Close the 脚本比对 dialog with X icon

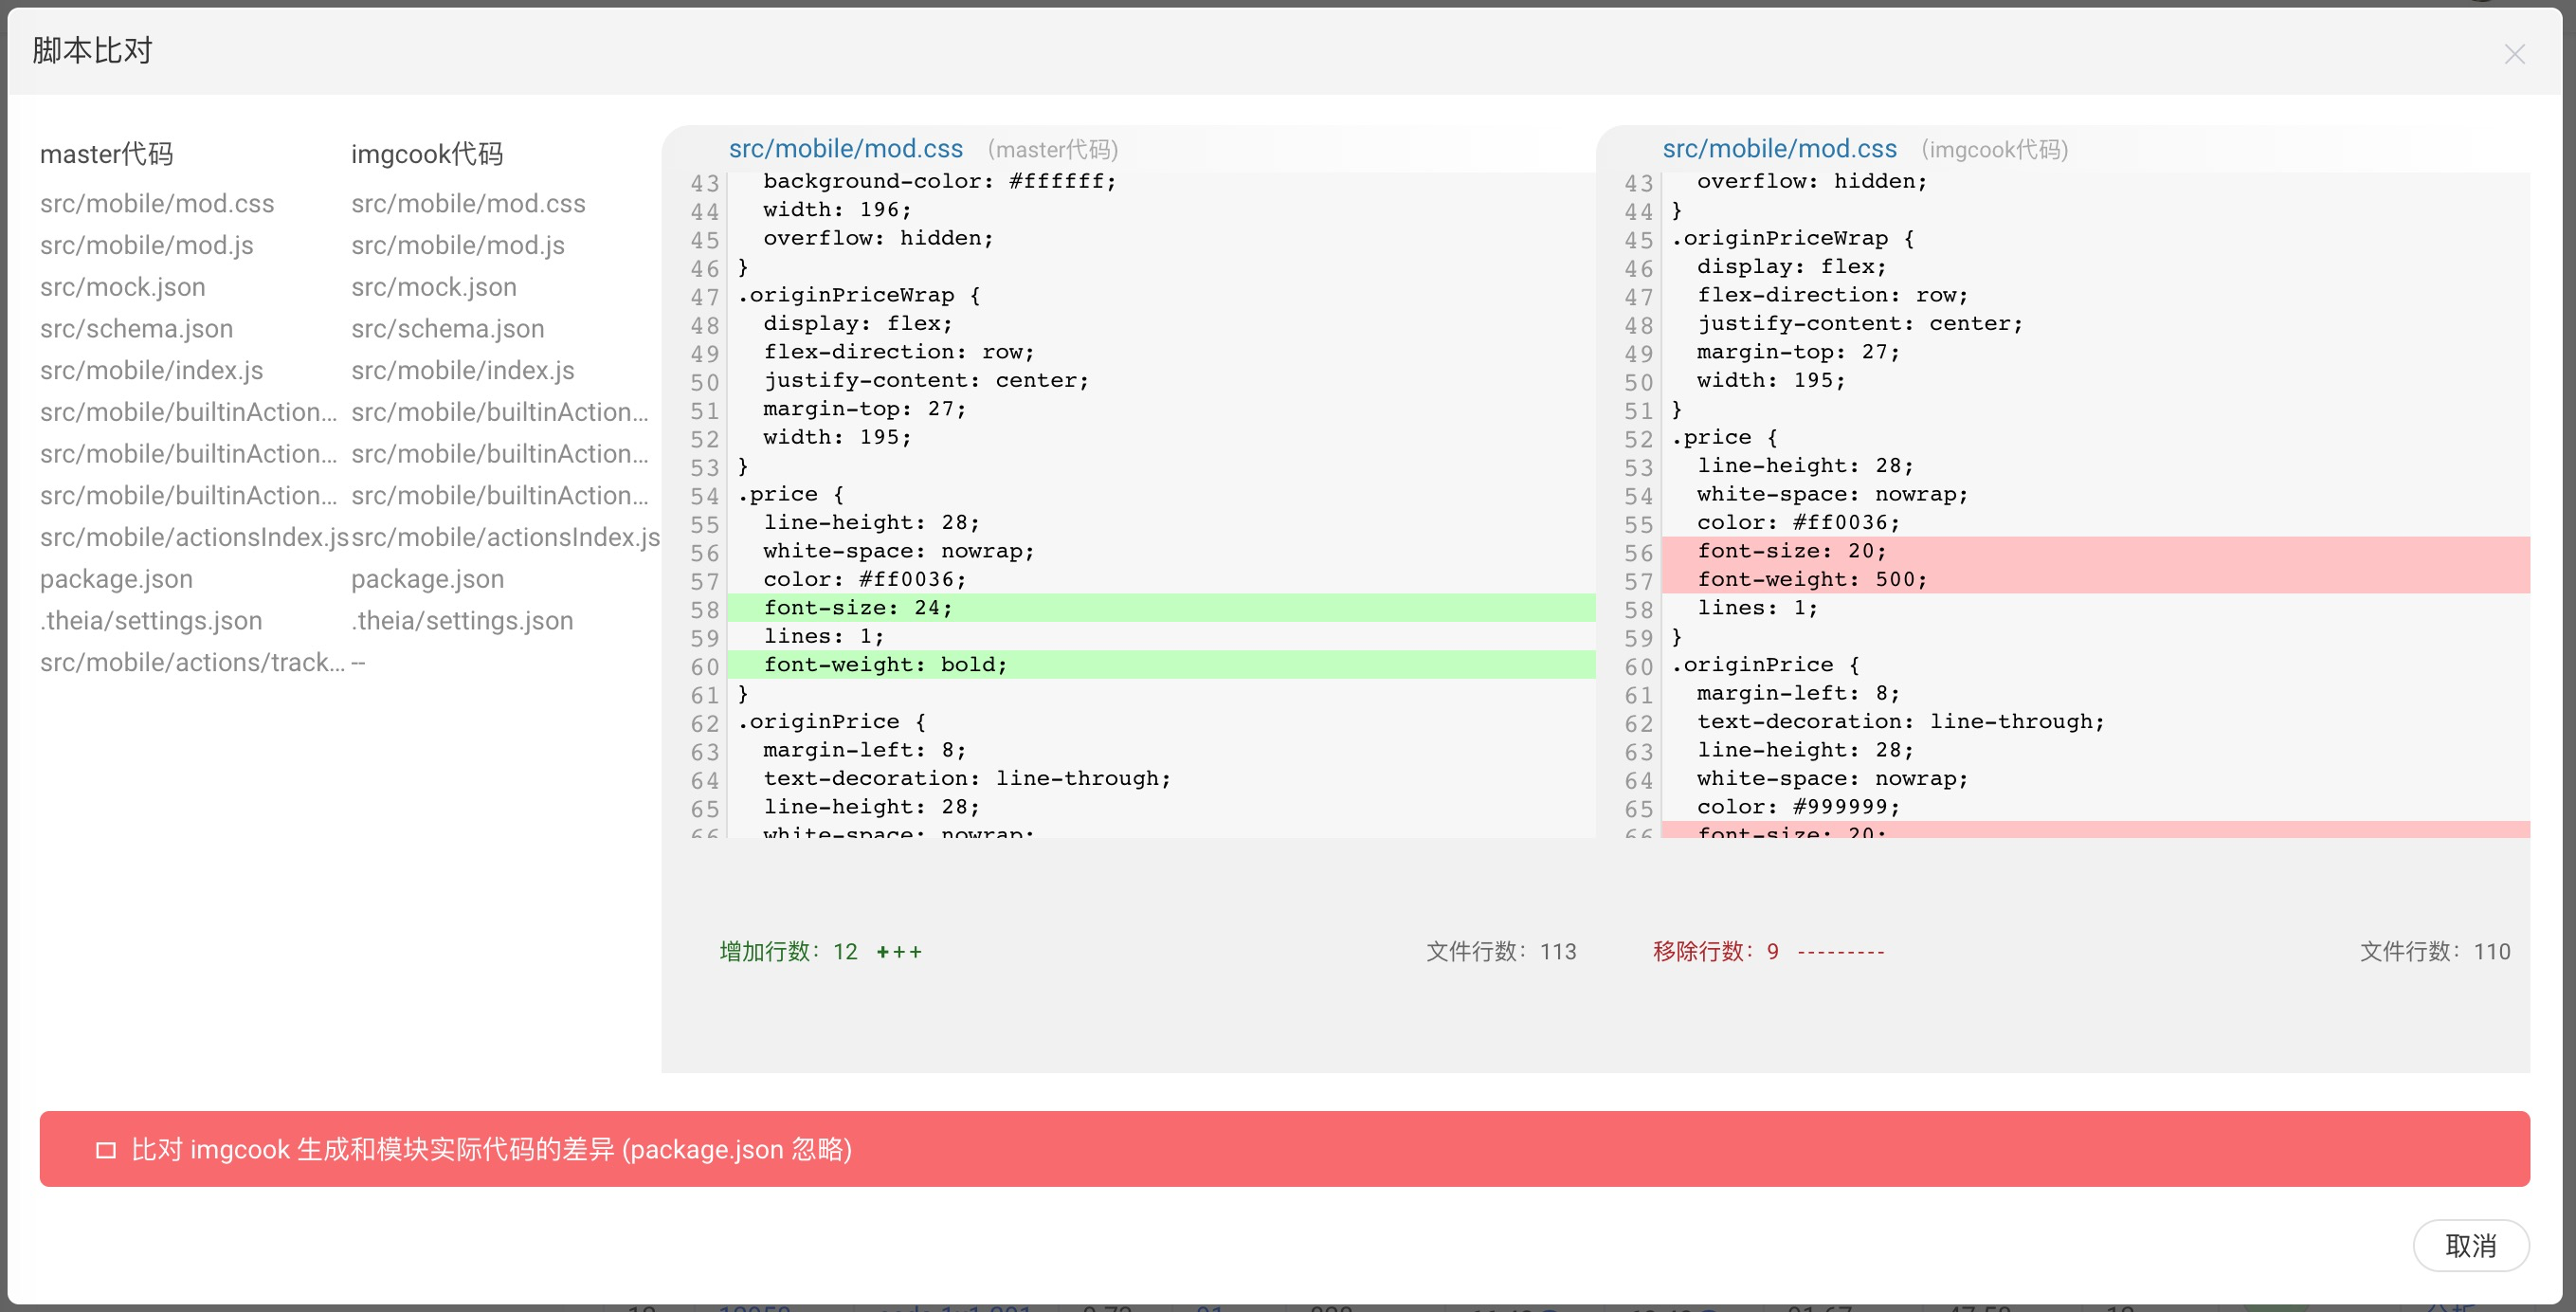coord(2514,54)
